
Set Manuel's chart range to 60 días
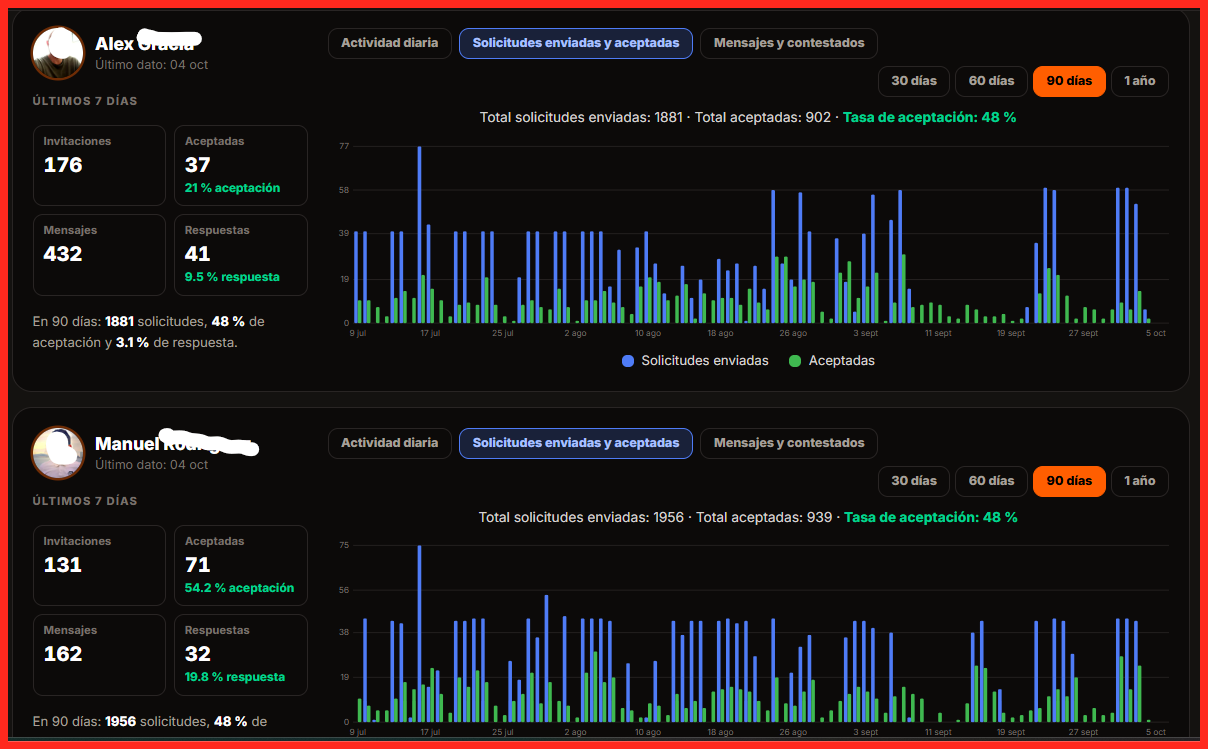point(991,481)
